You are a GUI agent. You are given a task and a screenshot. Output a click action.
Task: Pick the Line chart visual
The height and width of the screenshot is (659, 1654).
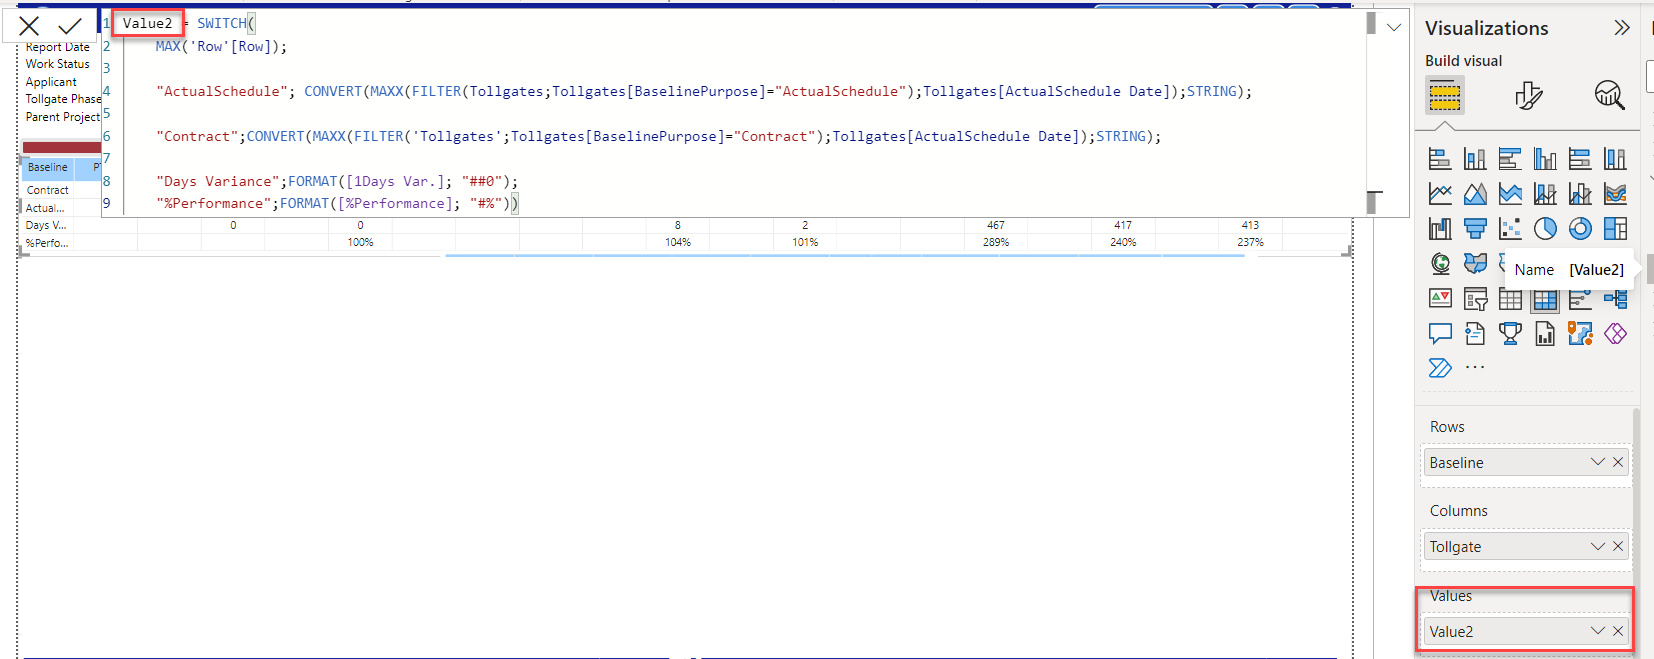(x=1440, y=194)
